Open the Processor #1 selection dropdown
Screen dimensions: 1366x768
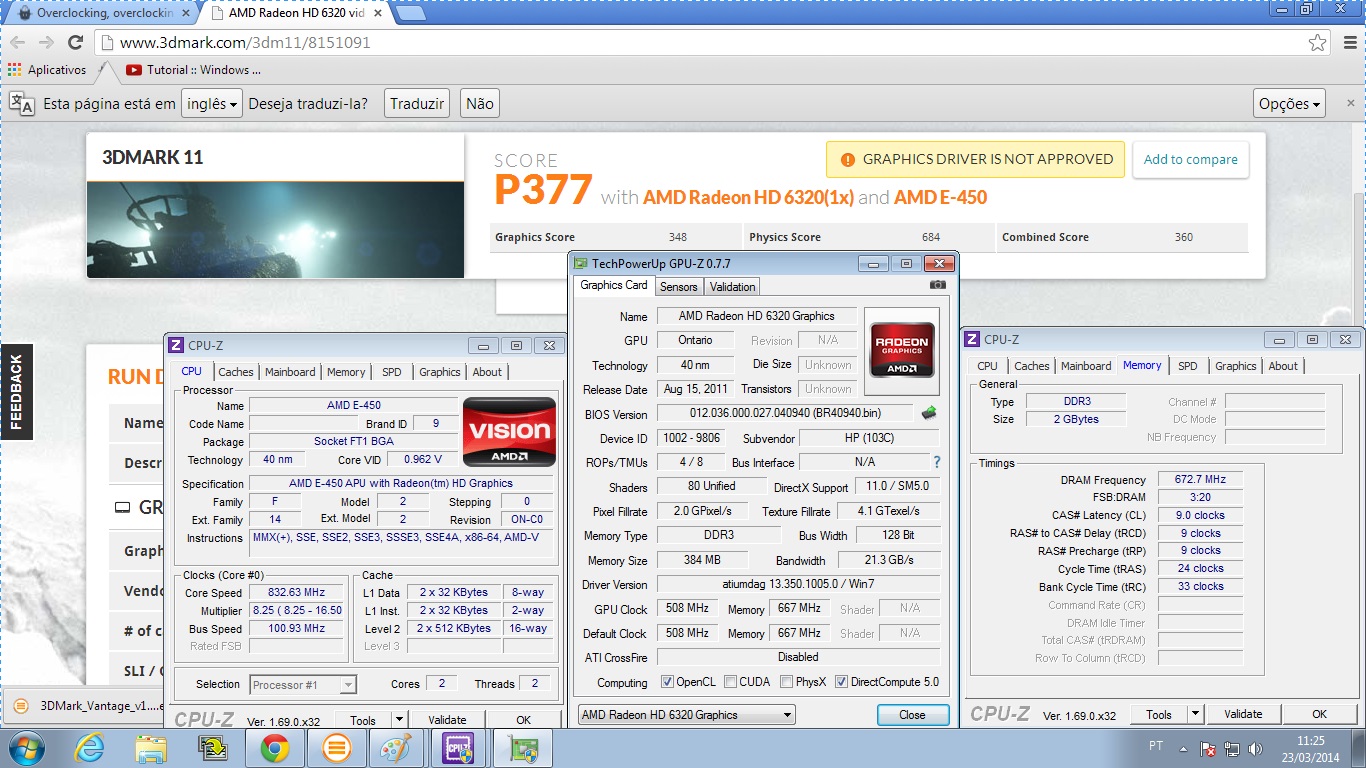(304, 684)
